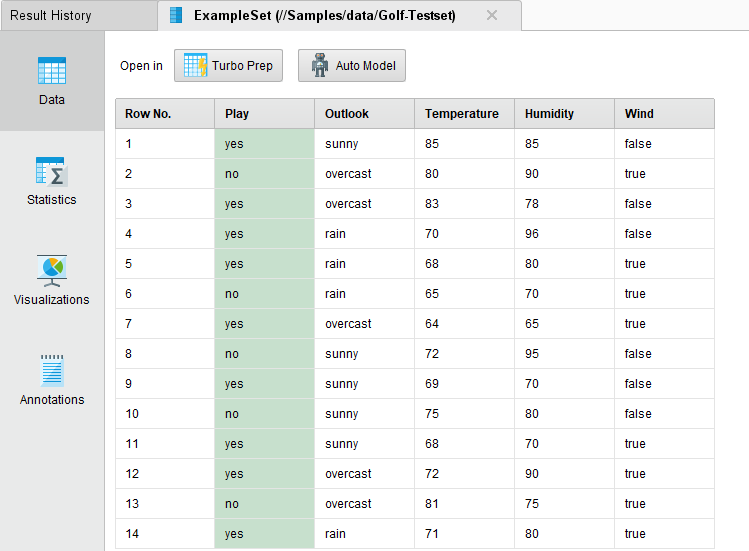
Task: Open the Data view icon
Action: (52, 71)
